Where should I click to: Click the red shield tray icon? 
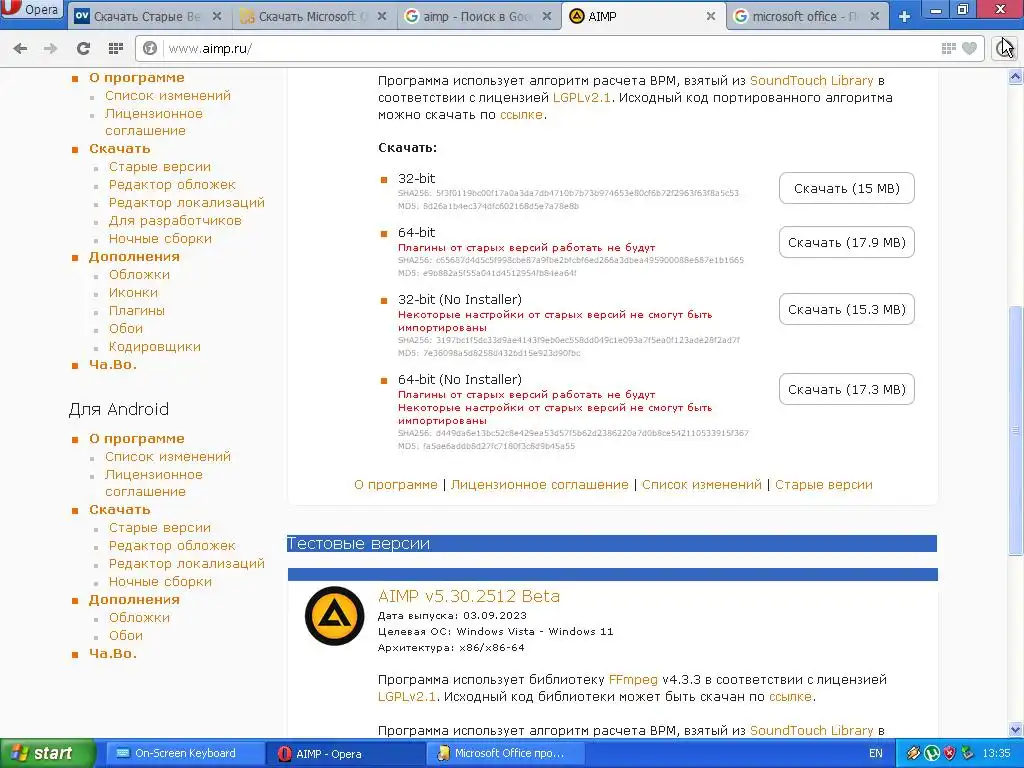coord(949,753)
